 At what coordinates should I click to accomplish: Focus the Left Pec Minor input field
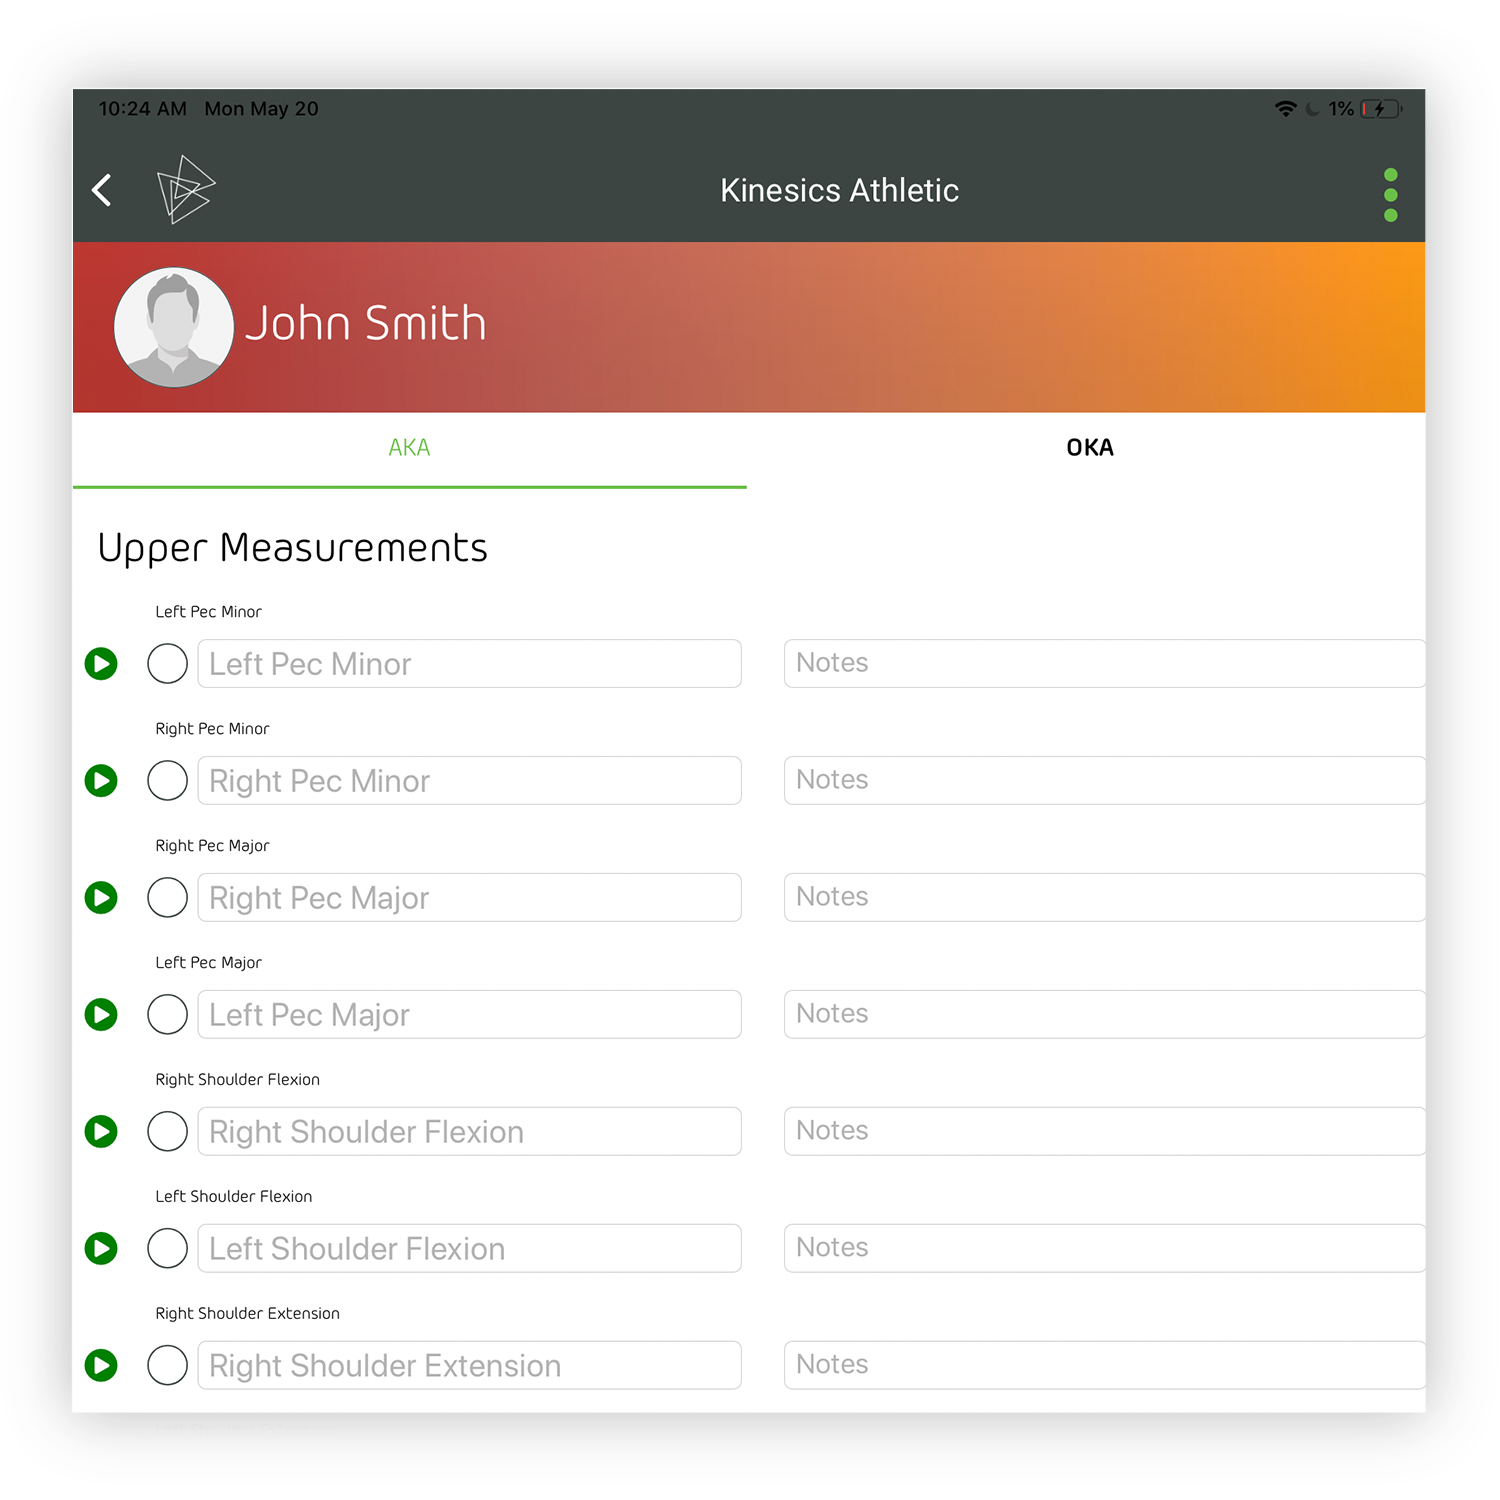[x=469, y=663]
